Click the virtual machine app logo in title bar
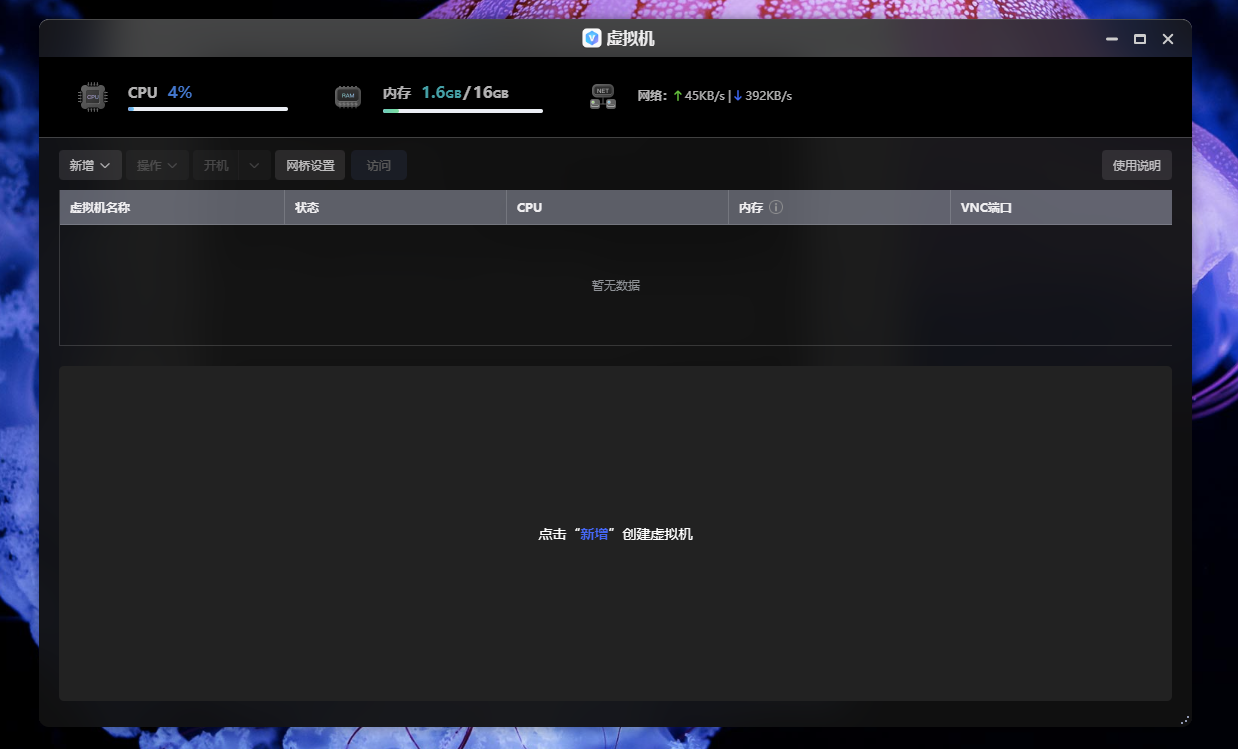 point(592,38)
